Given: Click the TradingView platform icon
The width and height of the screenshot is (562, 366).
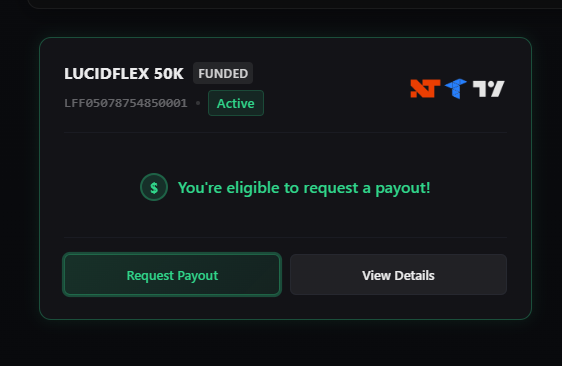Looking at the screenshot, I should (489, 89).
